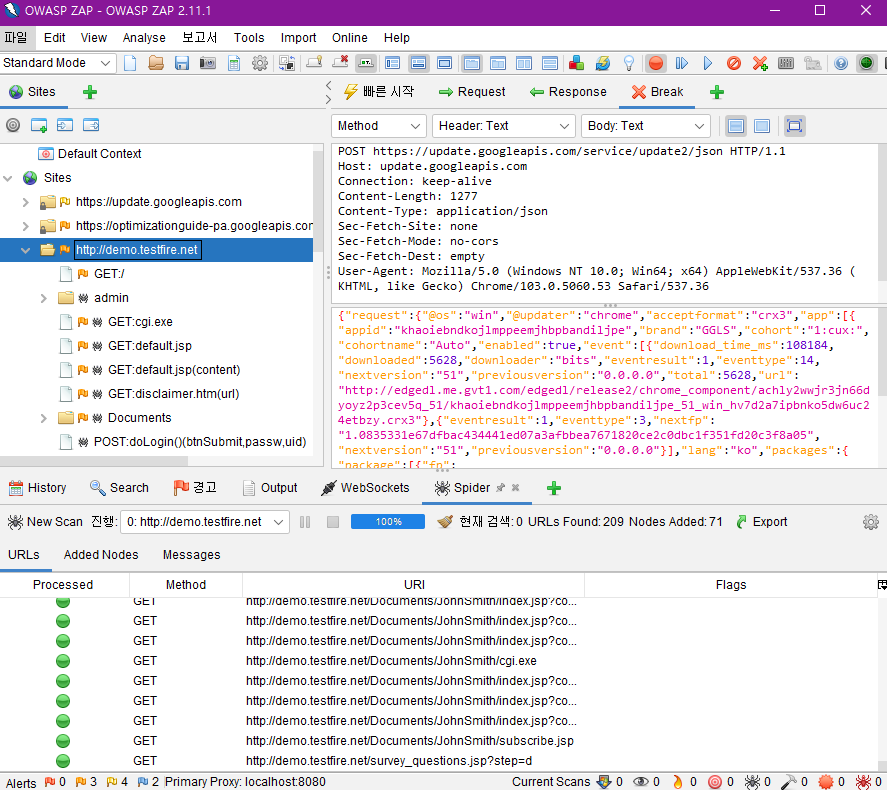Screen dimensions: 887x790
Task: Open the Header: Text dropdown
Action: coord(503,126)
